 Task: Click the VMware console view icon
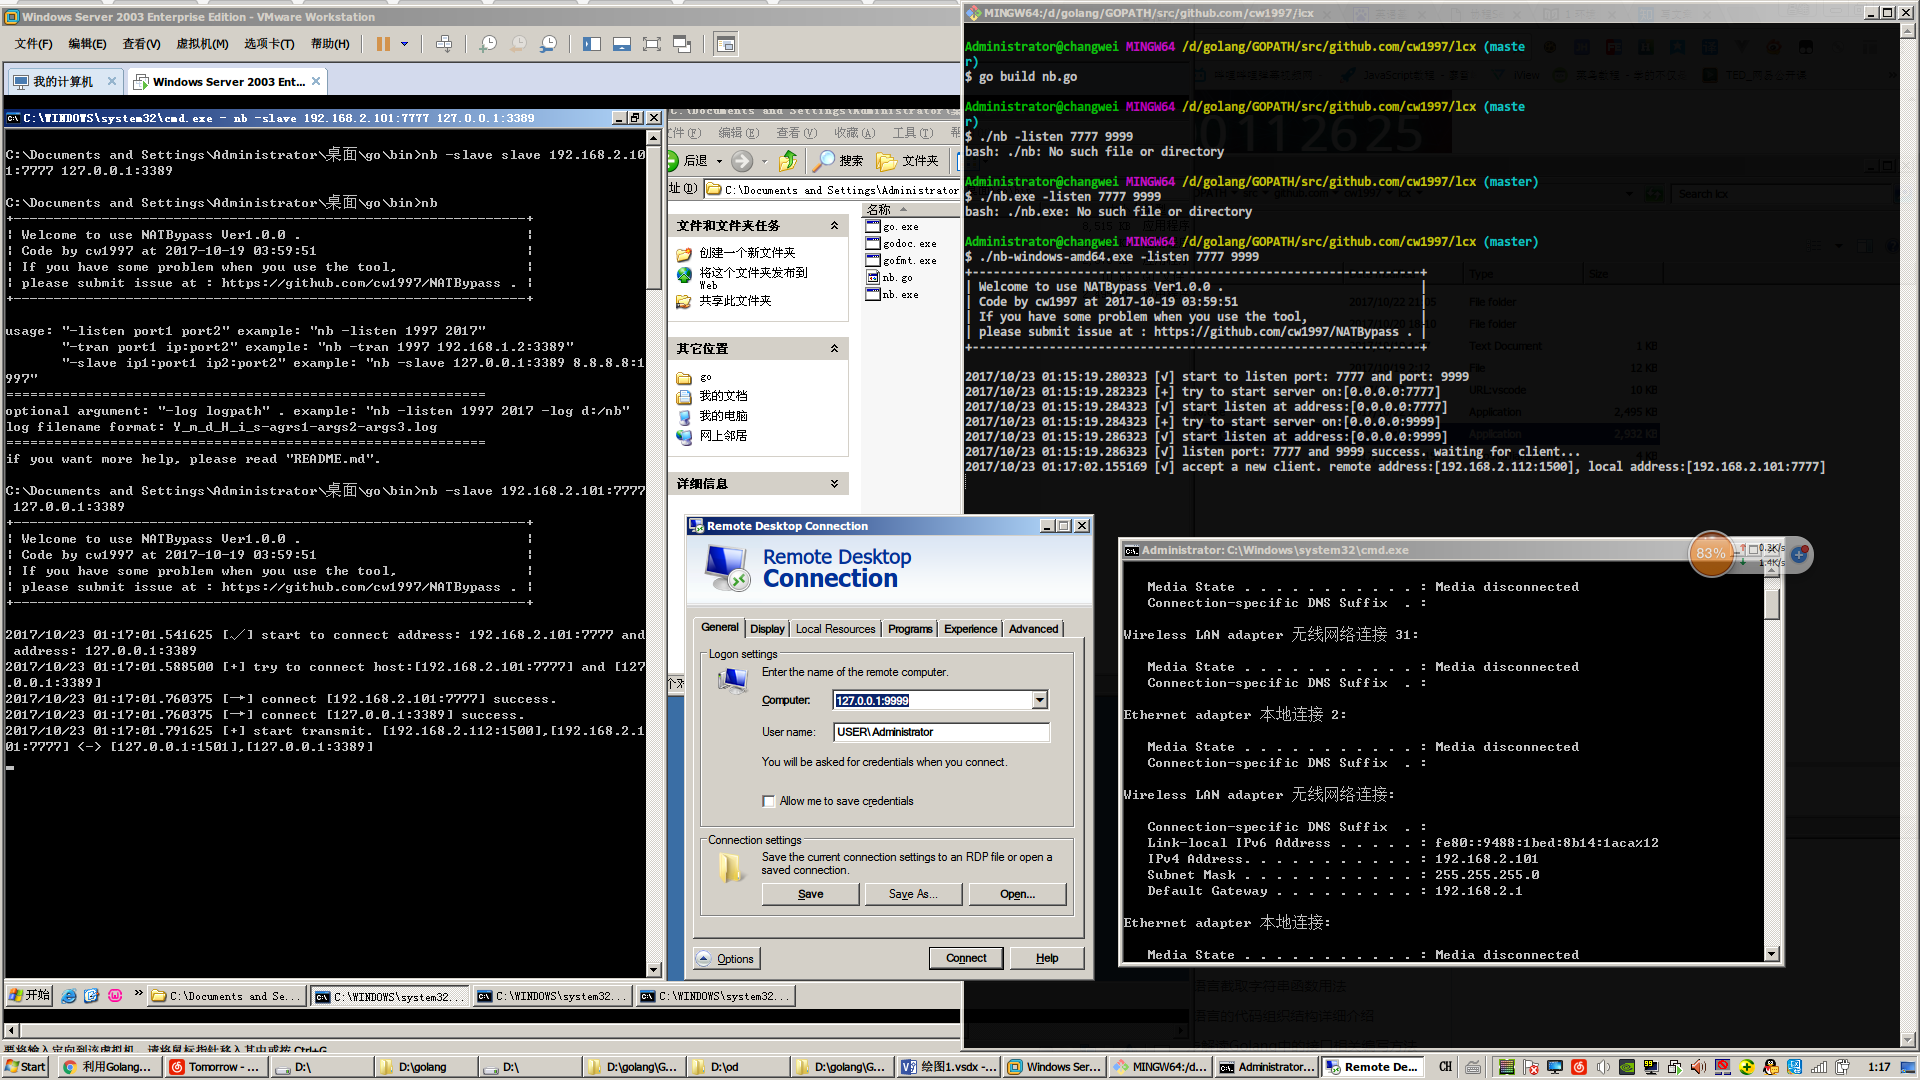click(726, 44)
